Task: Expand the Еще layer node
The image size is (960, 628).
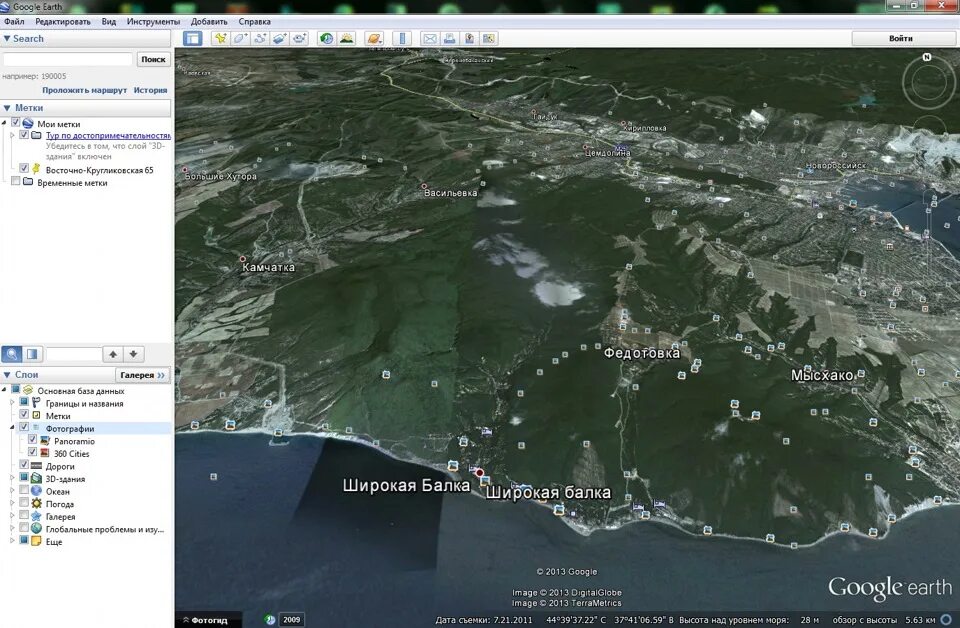Action: 12,540
